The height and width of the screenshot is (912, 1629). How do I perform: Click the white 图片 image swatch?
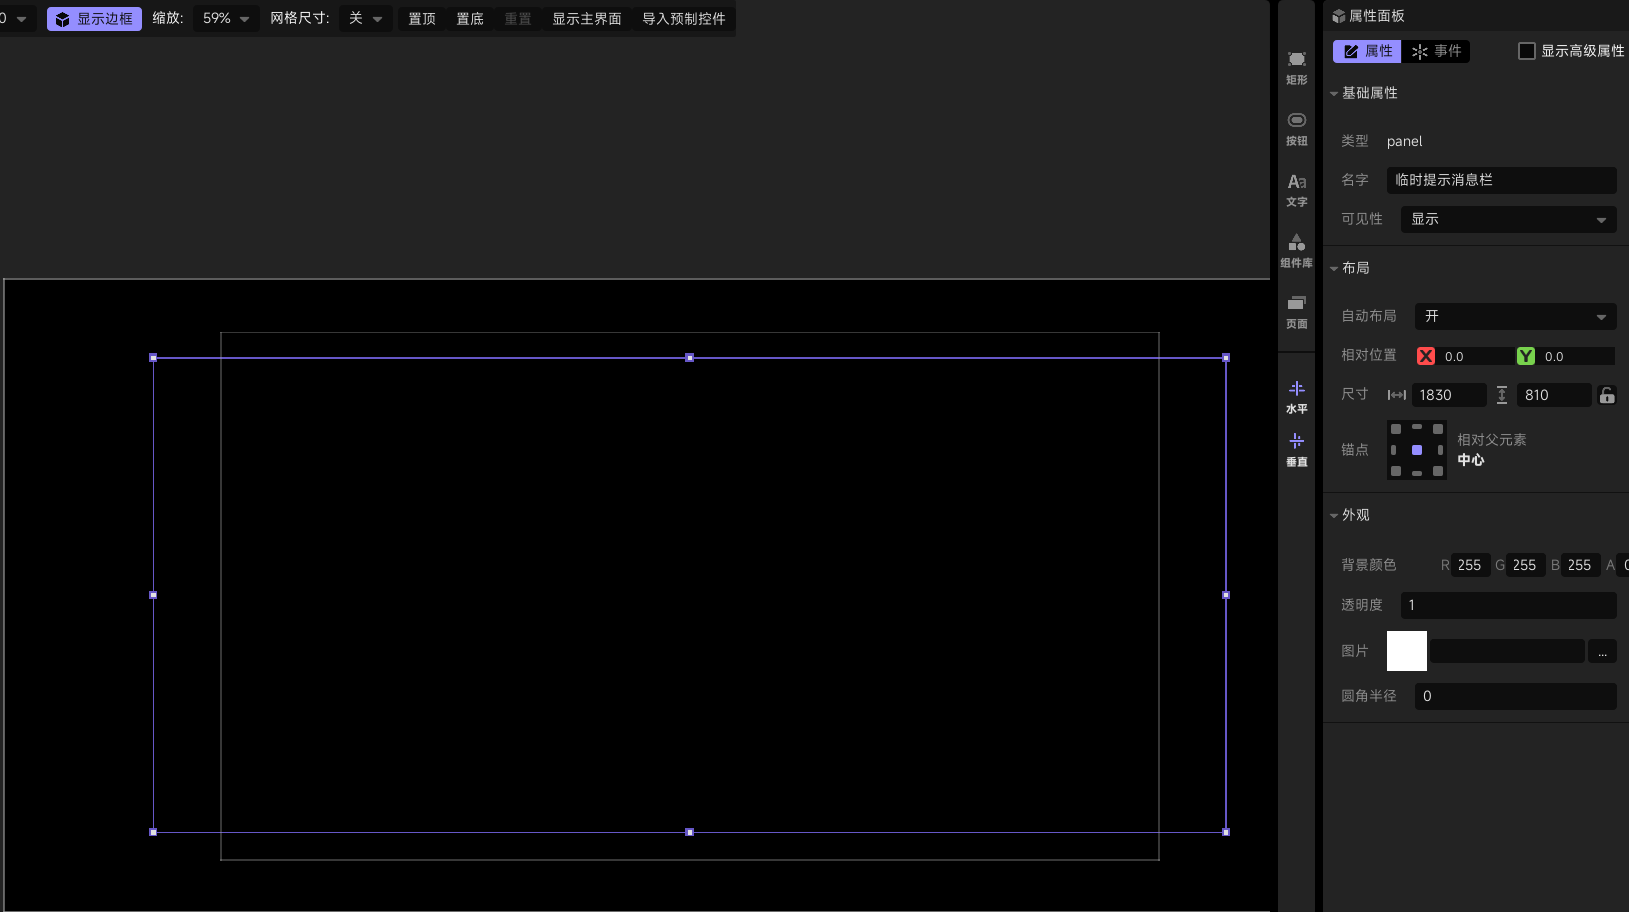pos(1406,651)
